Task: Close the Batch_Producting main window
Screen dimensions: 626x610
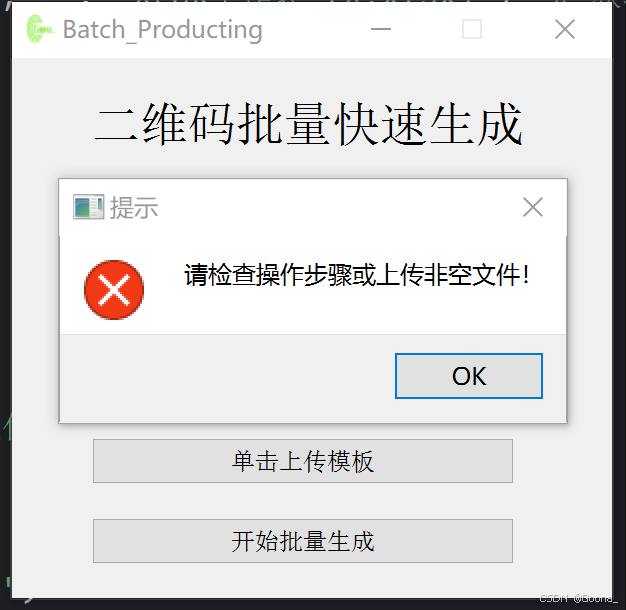Action: coord(565,29)
